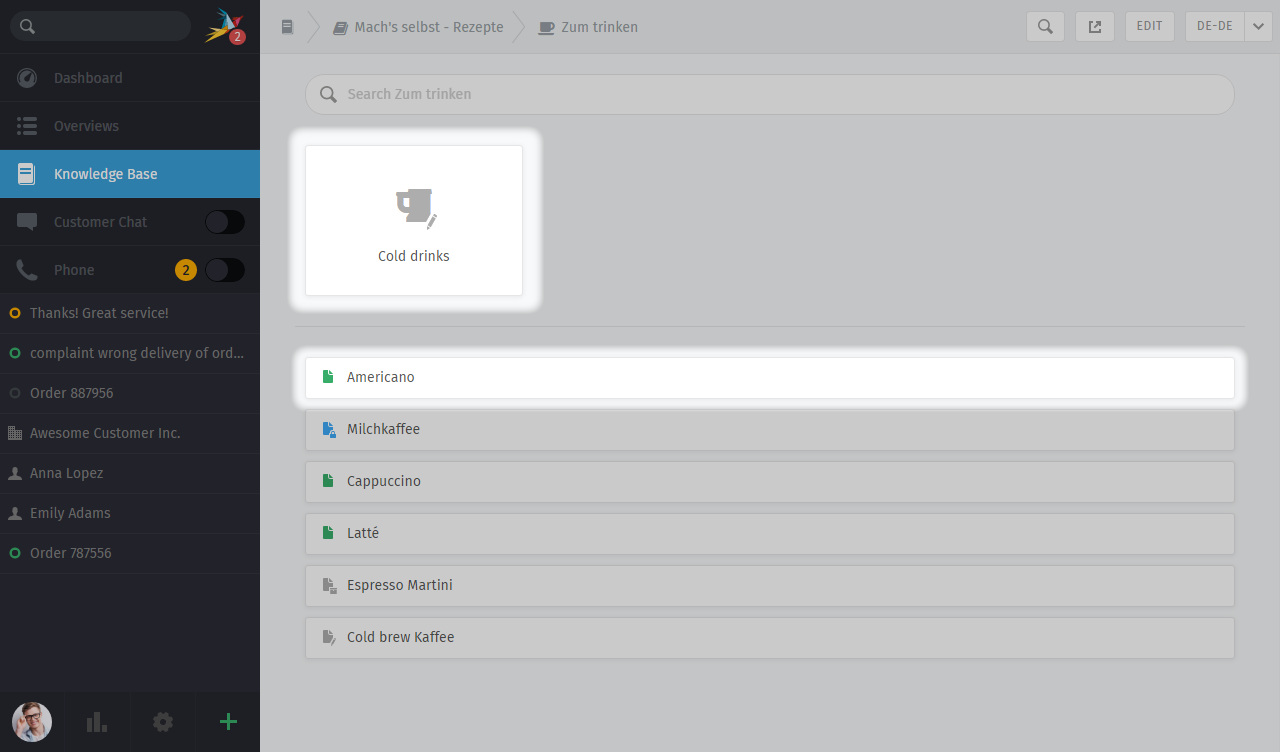This screenshot has width=1280, height=752.
Task: Open the statistics bar chart icon
Action: [x=97, y=722]
